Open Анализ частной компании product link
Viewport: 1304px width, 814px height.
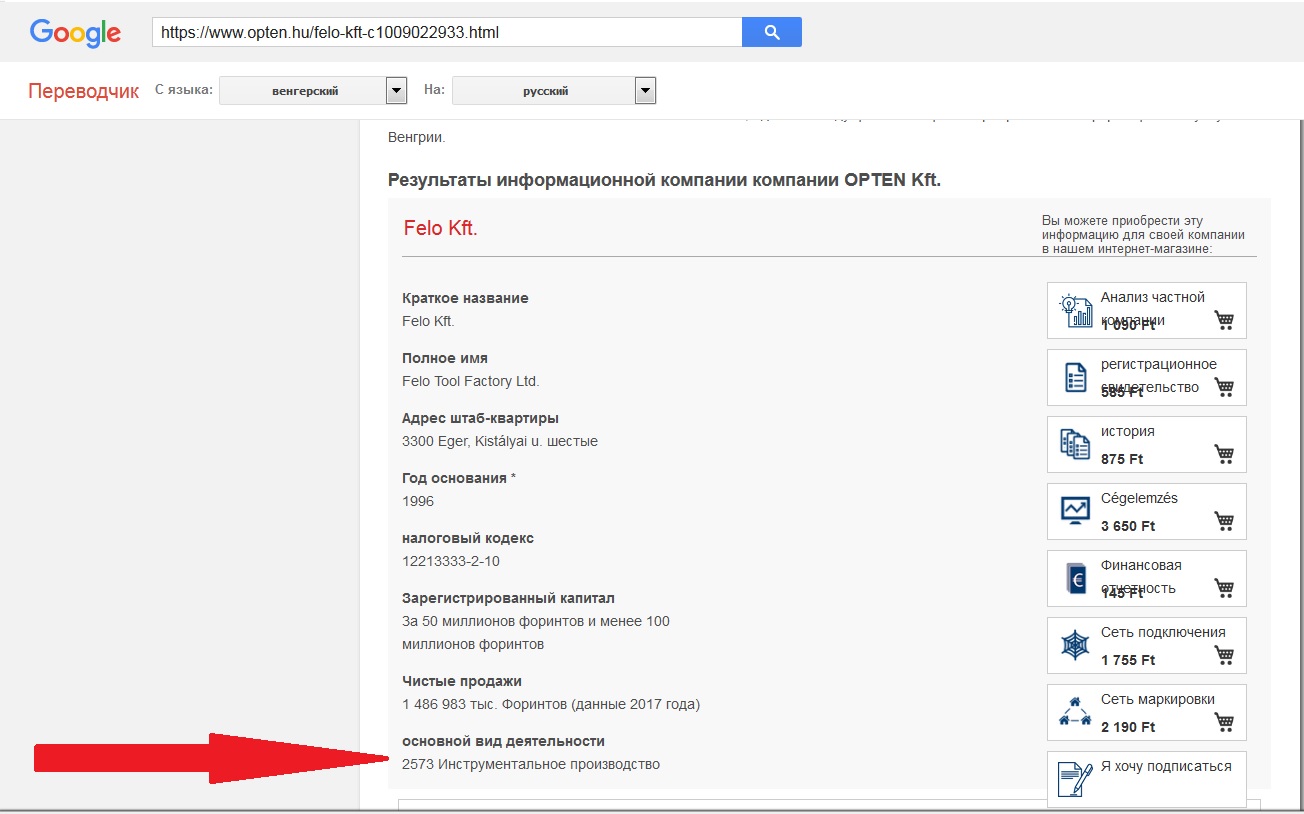1153,308
